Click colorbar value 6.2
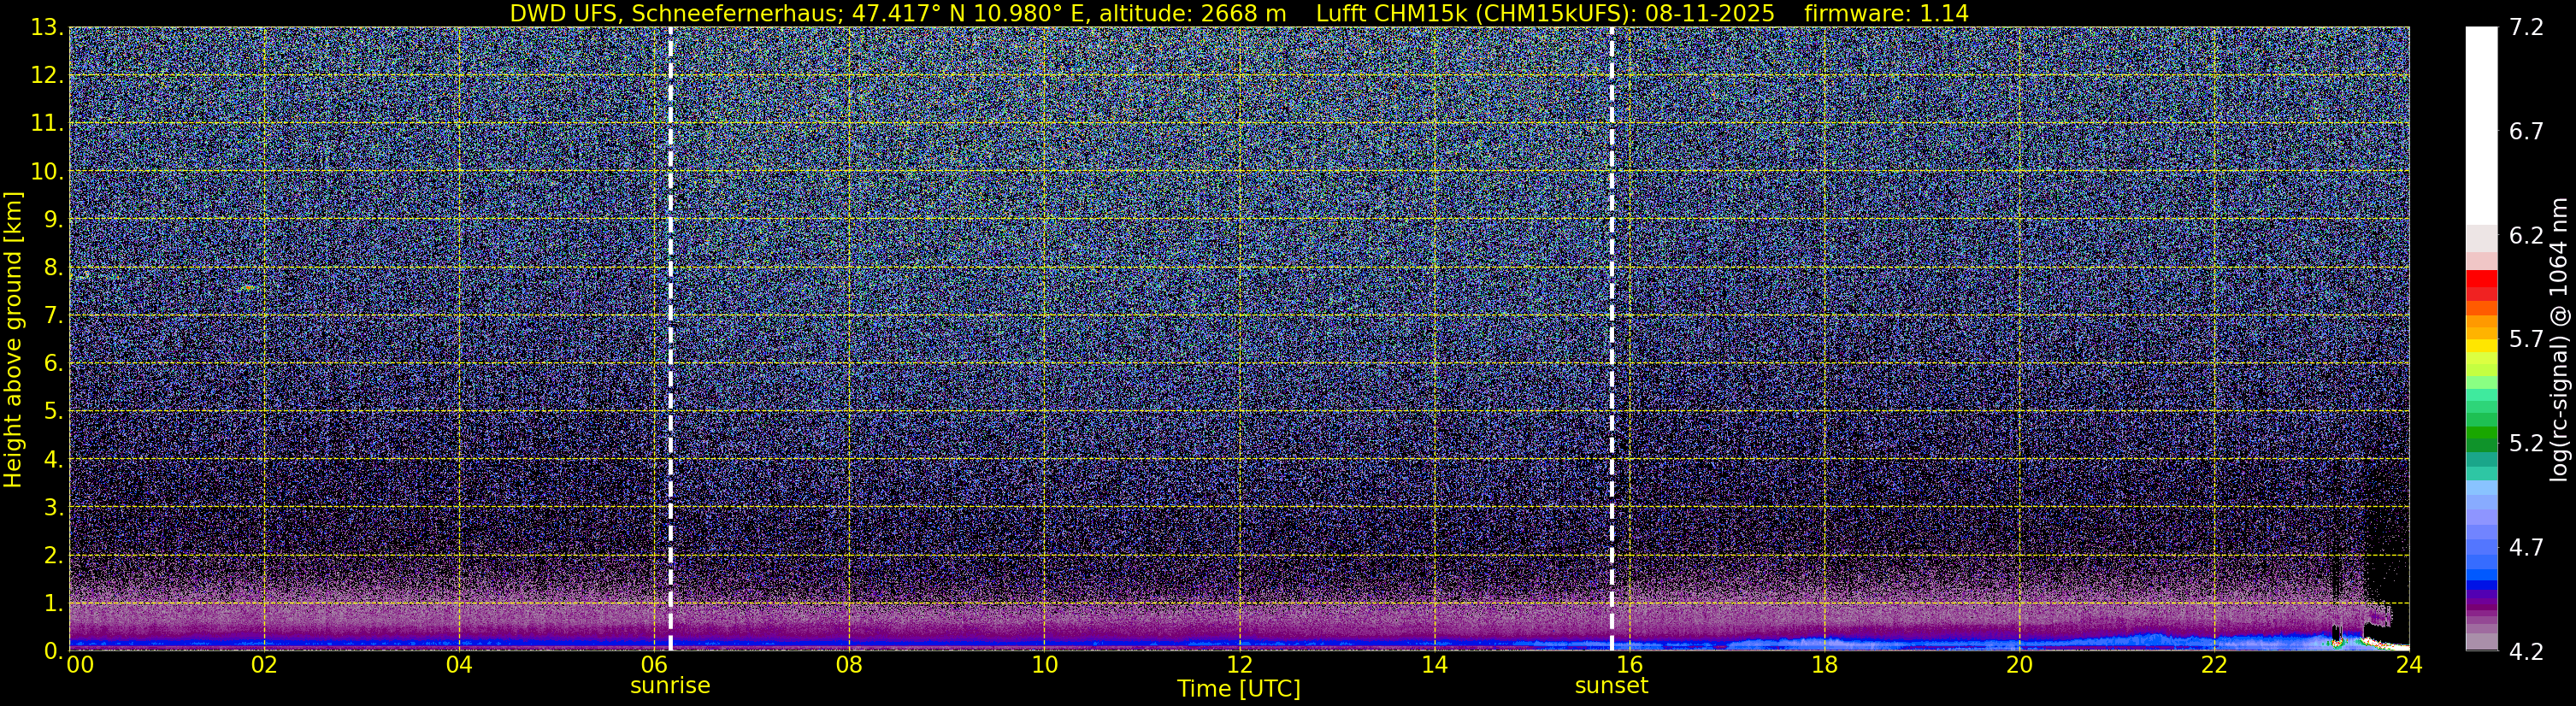Screen dimensions: 2576x706 pyautogui.click(x=2526, y=235)
